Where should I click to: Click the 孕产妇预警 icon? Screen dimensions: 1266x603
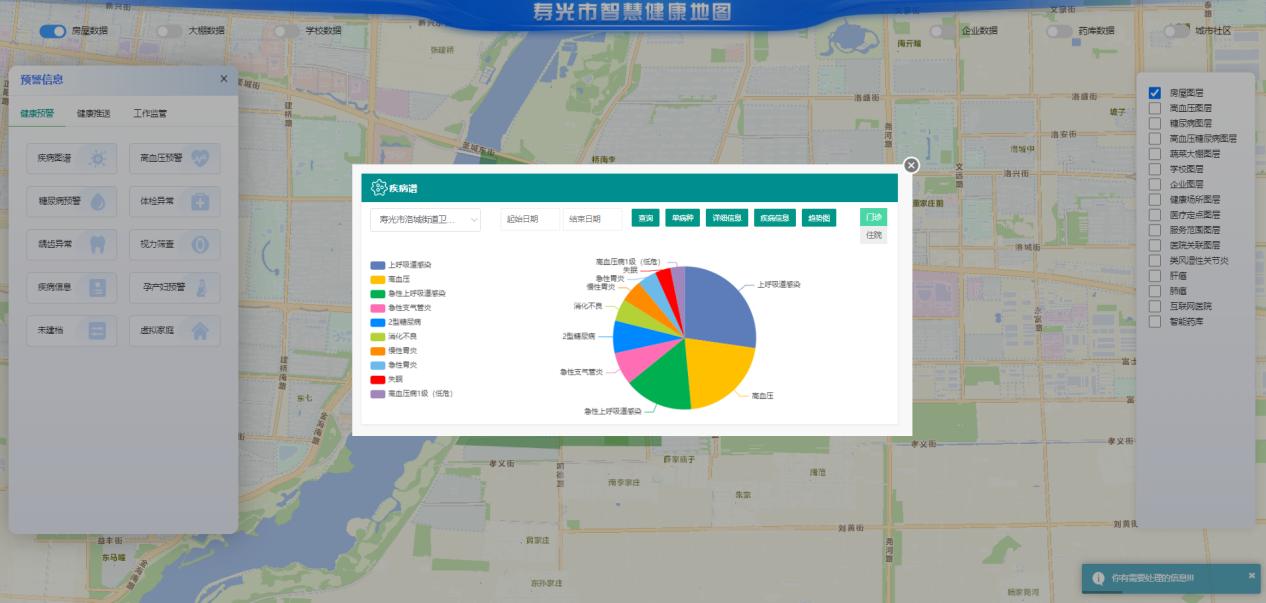(x=201, y=287)
